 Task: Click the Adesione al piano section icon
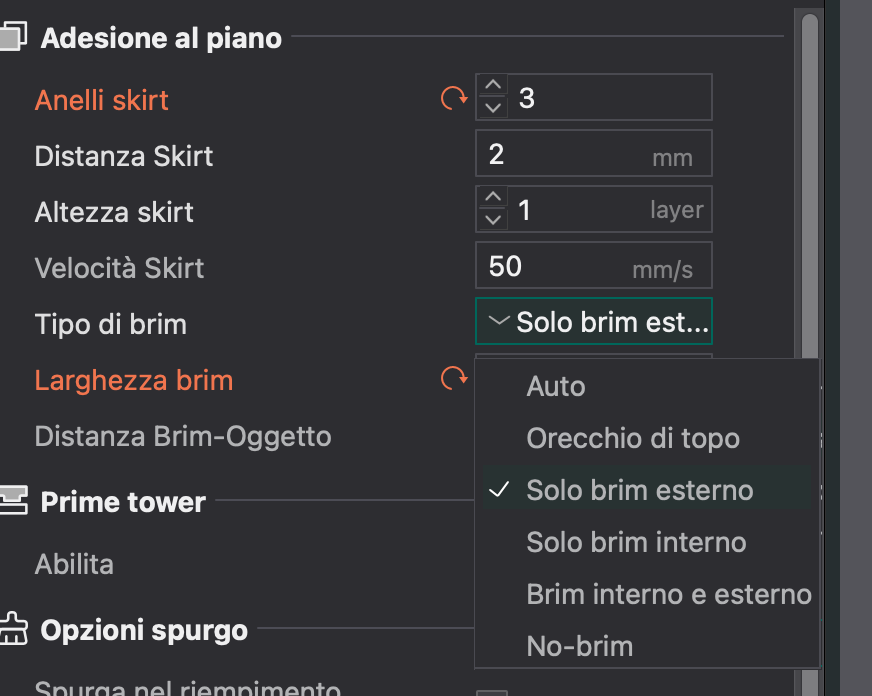click(12, 38)
